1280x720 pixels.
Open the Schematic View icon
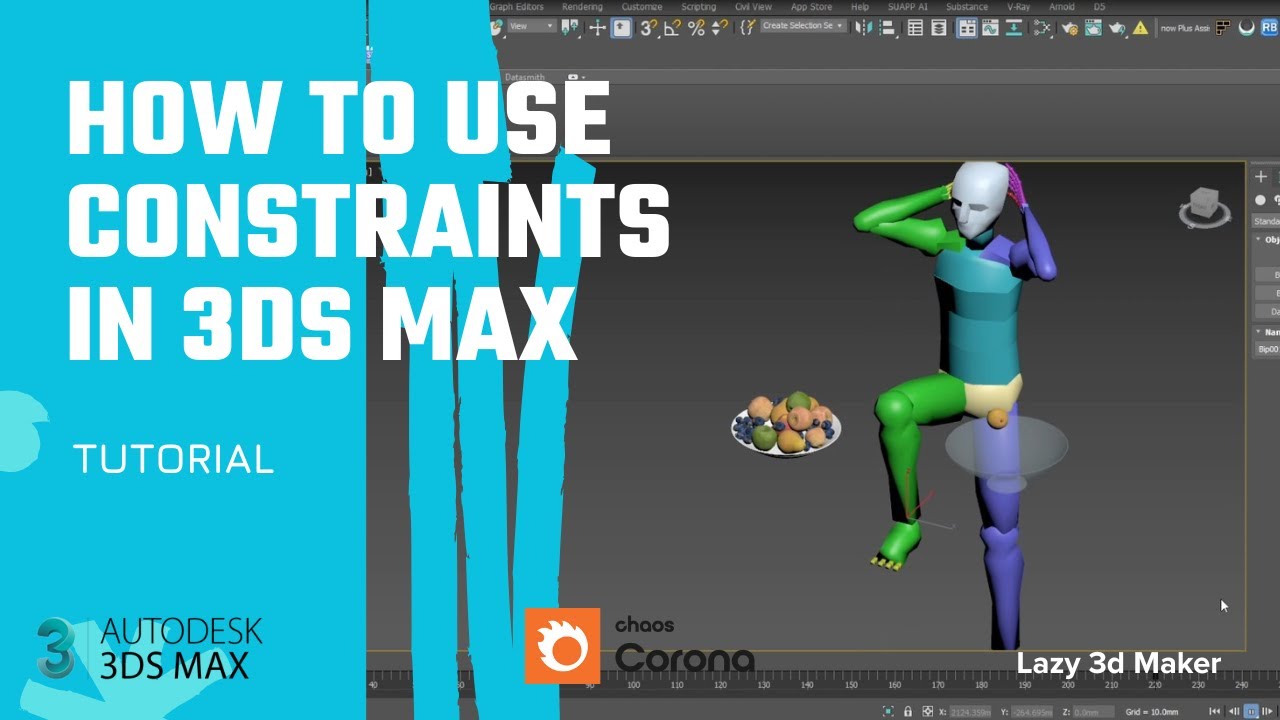(1042, 28)
